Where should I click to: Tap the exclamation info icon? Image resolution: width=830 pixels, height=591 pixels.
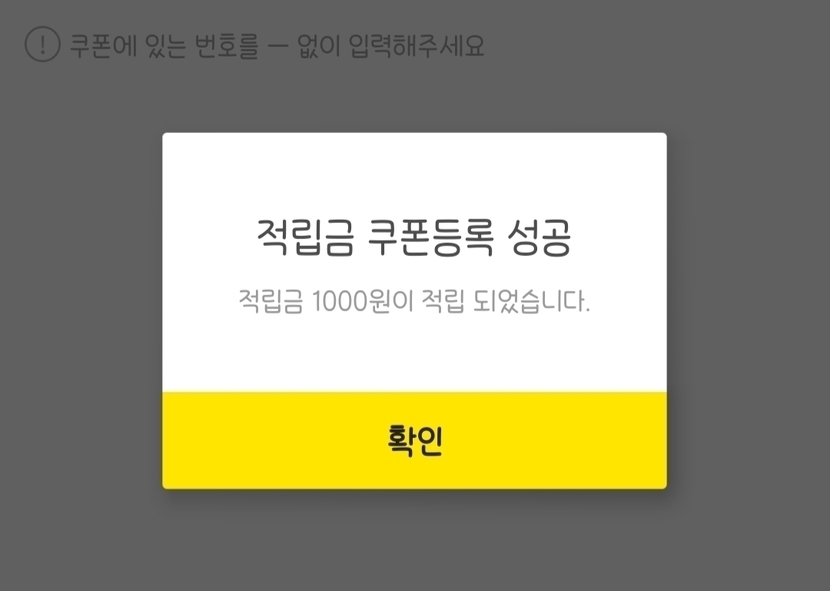point(42,45)
